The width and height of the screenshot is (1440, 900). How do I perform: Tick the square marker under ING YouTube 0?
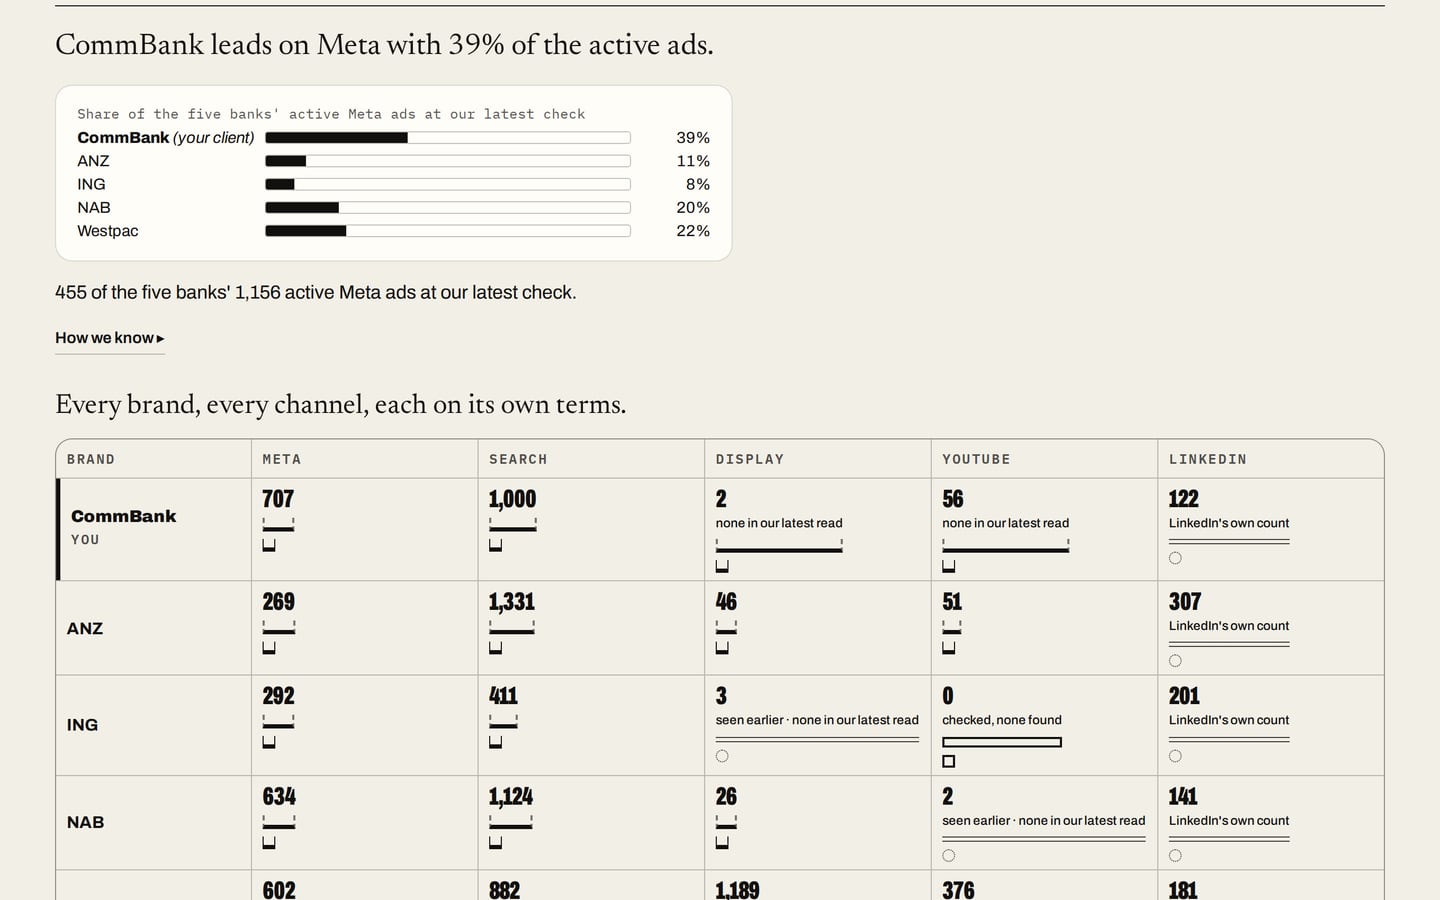(x=949, y=761)
